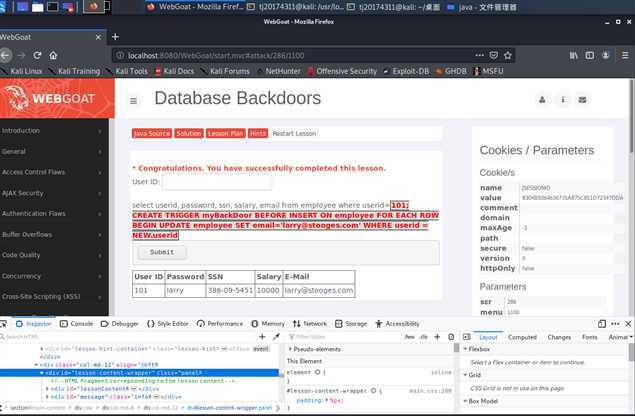
Task: Close the developer tools panel
Action: (628, 323)
